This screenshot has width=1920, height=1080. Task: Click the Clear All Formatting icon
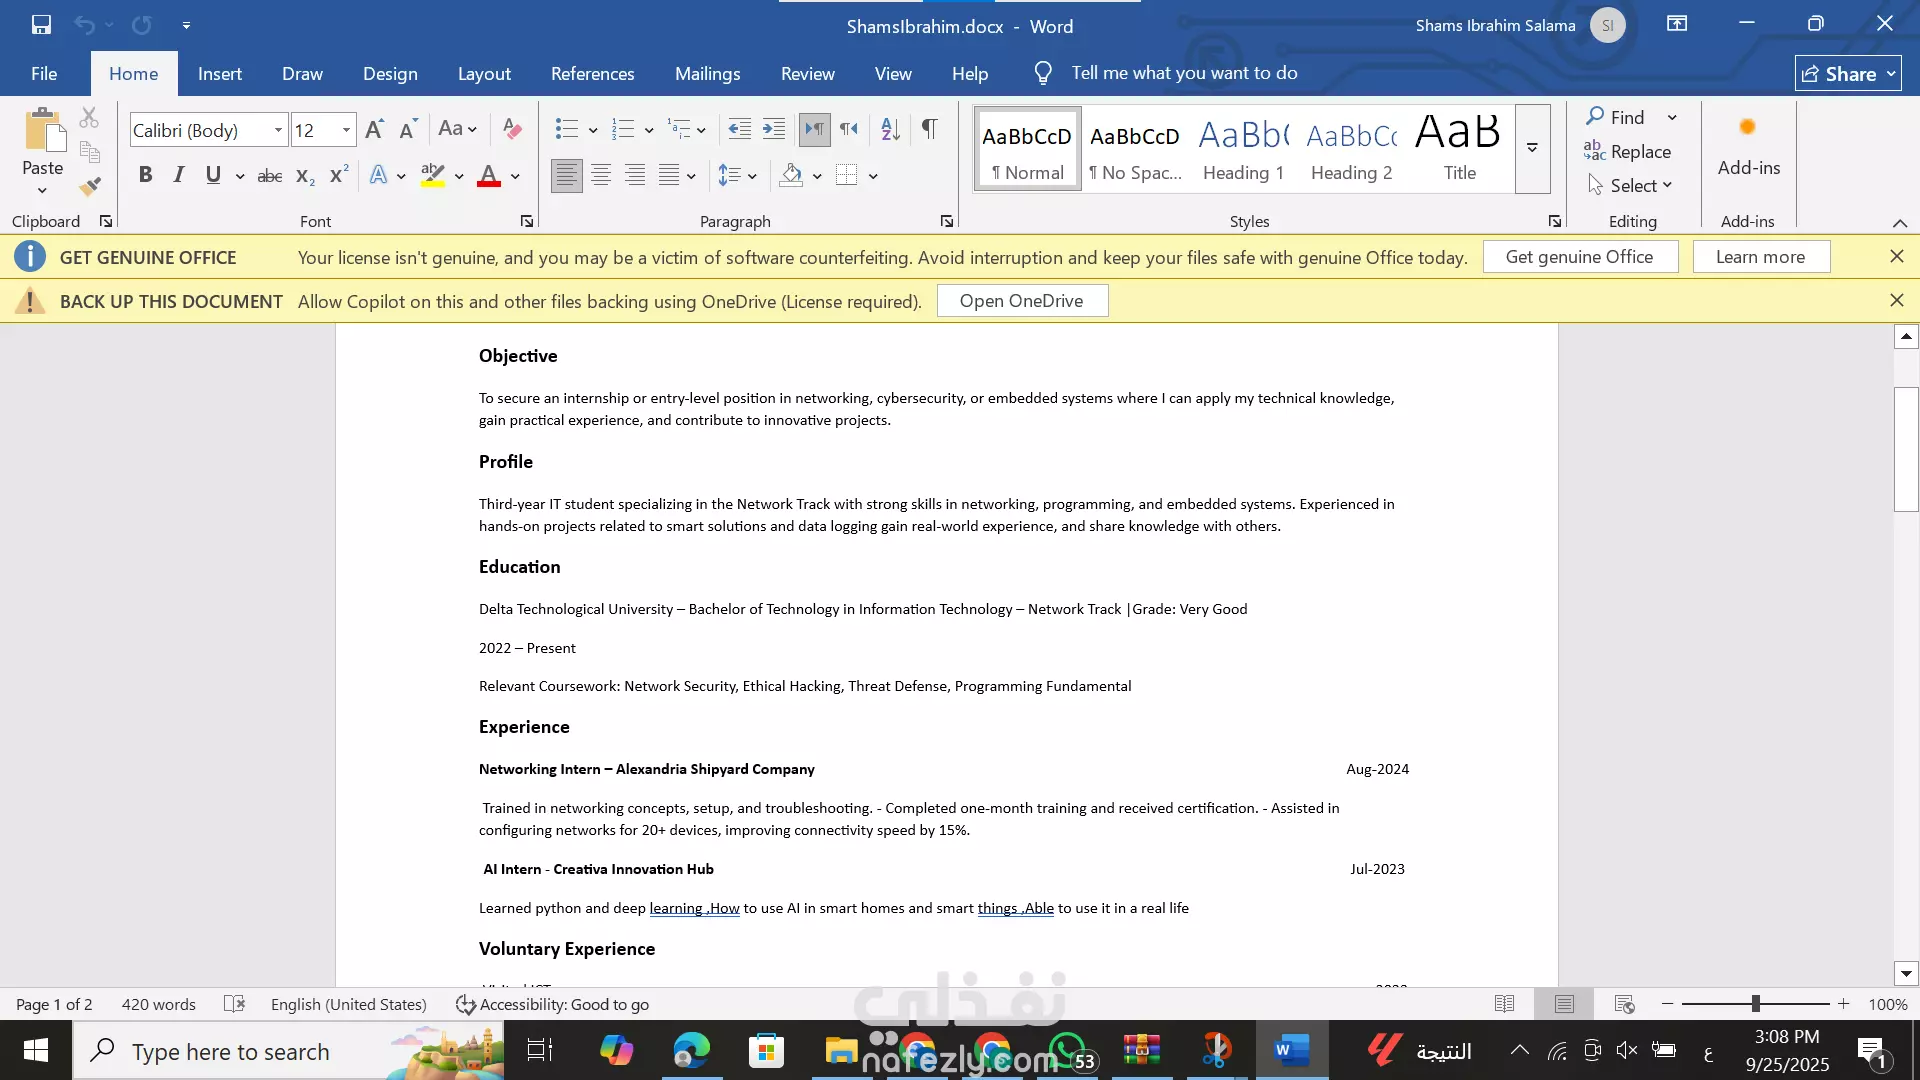tap(512, 129)
